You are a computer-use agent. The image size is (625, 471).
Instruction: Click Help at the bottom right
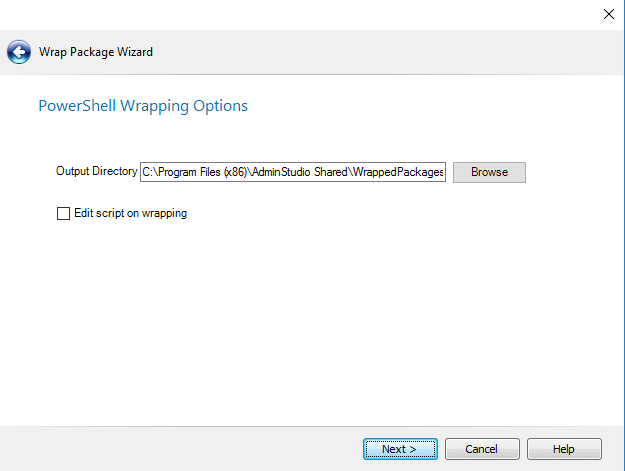[x=564, y=449]
